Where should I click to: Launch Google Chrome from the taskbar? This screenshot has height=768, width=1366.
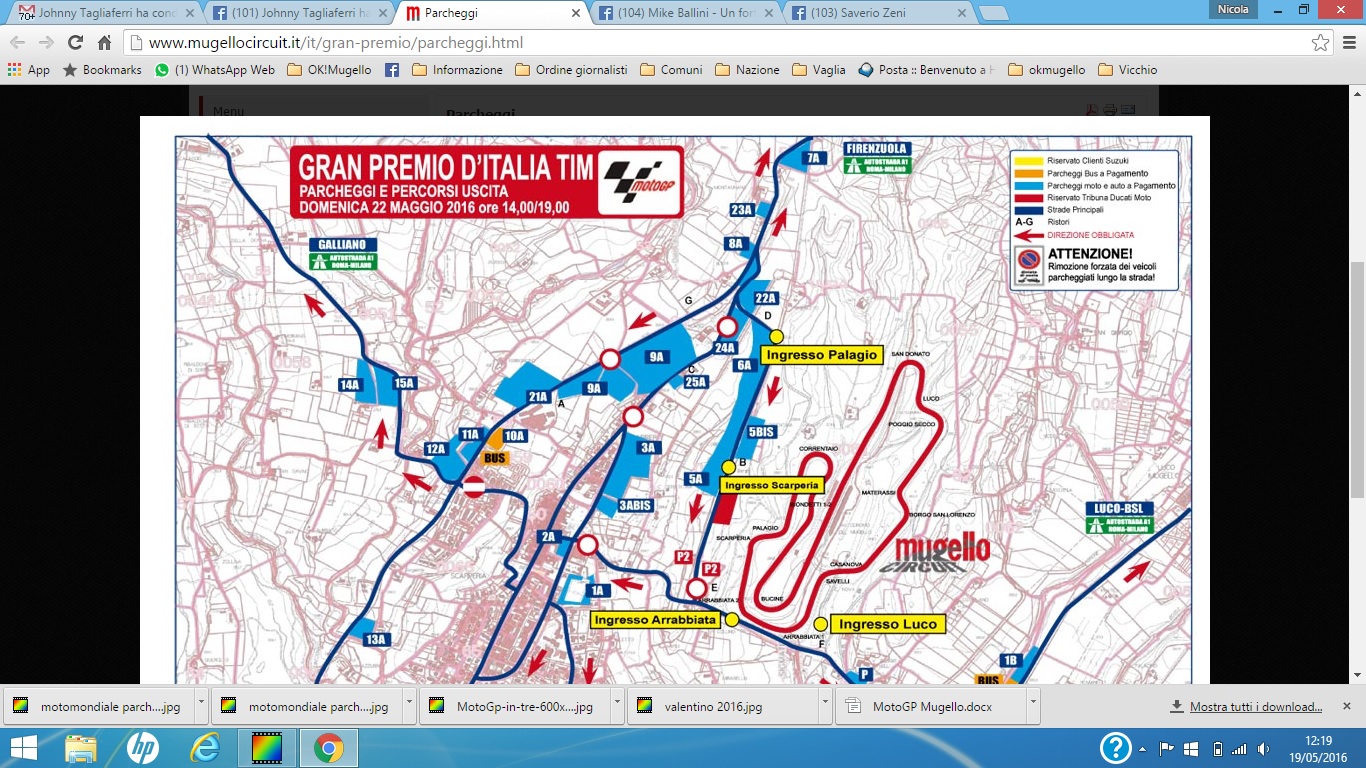click(x=328, y=748)
